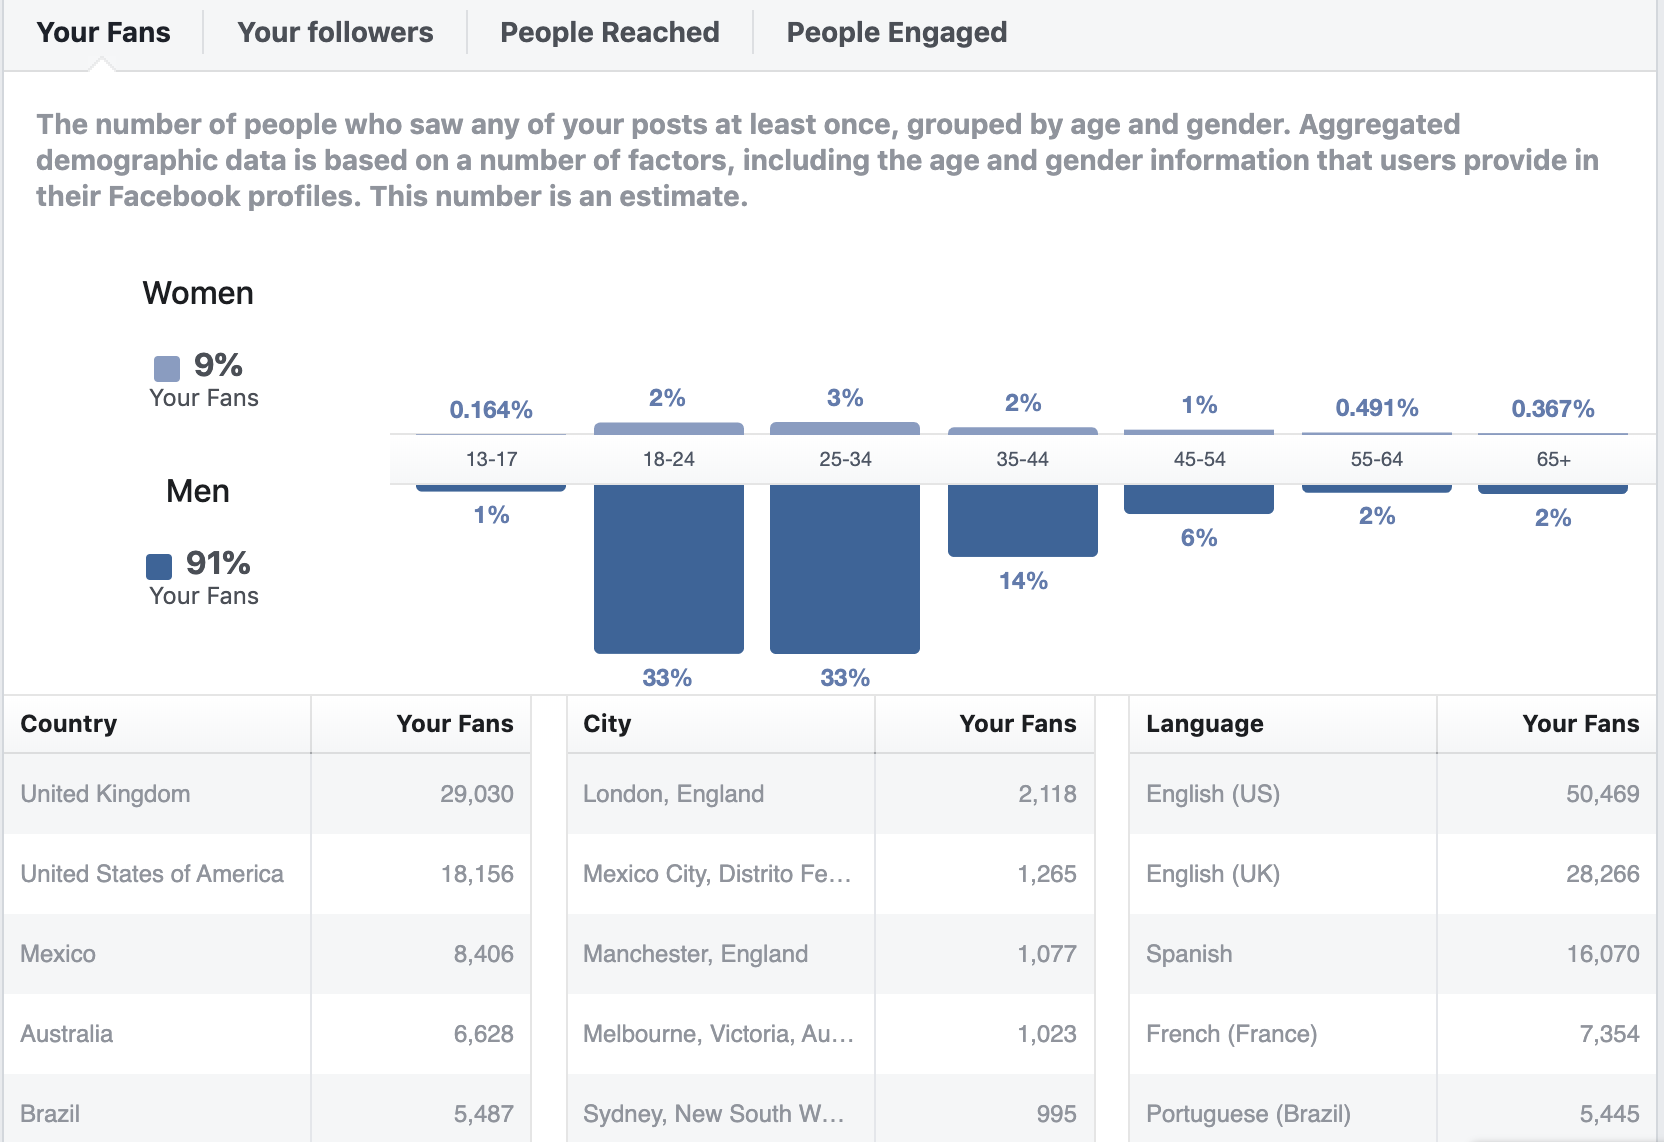Viewport: 1664px width, 1142px height.
Task: Switch to the Your followers tab
Action: click(335, 32)
